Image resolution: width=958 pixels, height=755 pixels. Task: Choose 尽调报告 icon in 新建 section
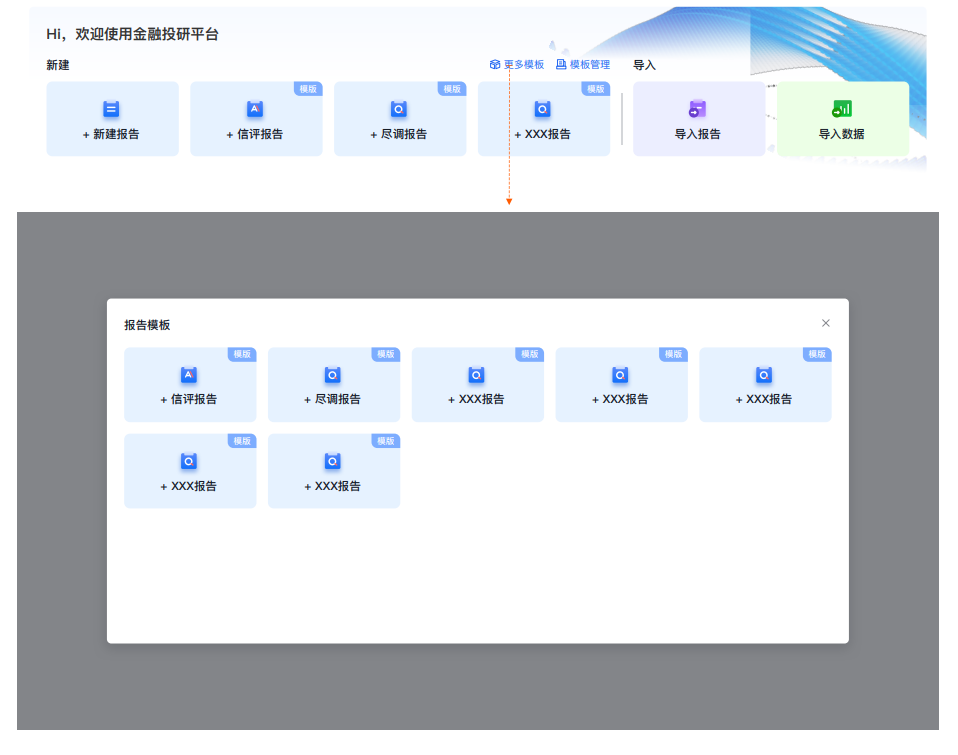[x=399, y=109]
